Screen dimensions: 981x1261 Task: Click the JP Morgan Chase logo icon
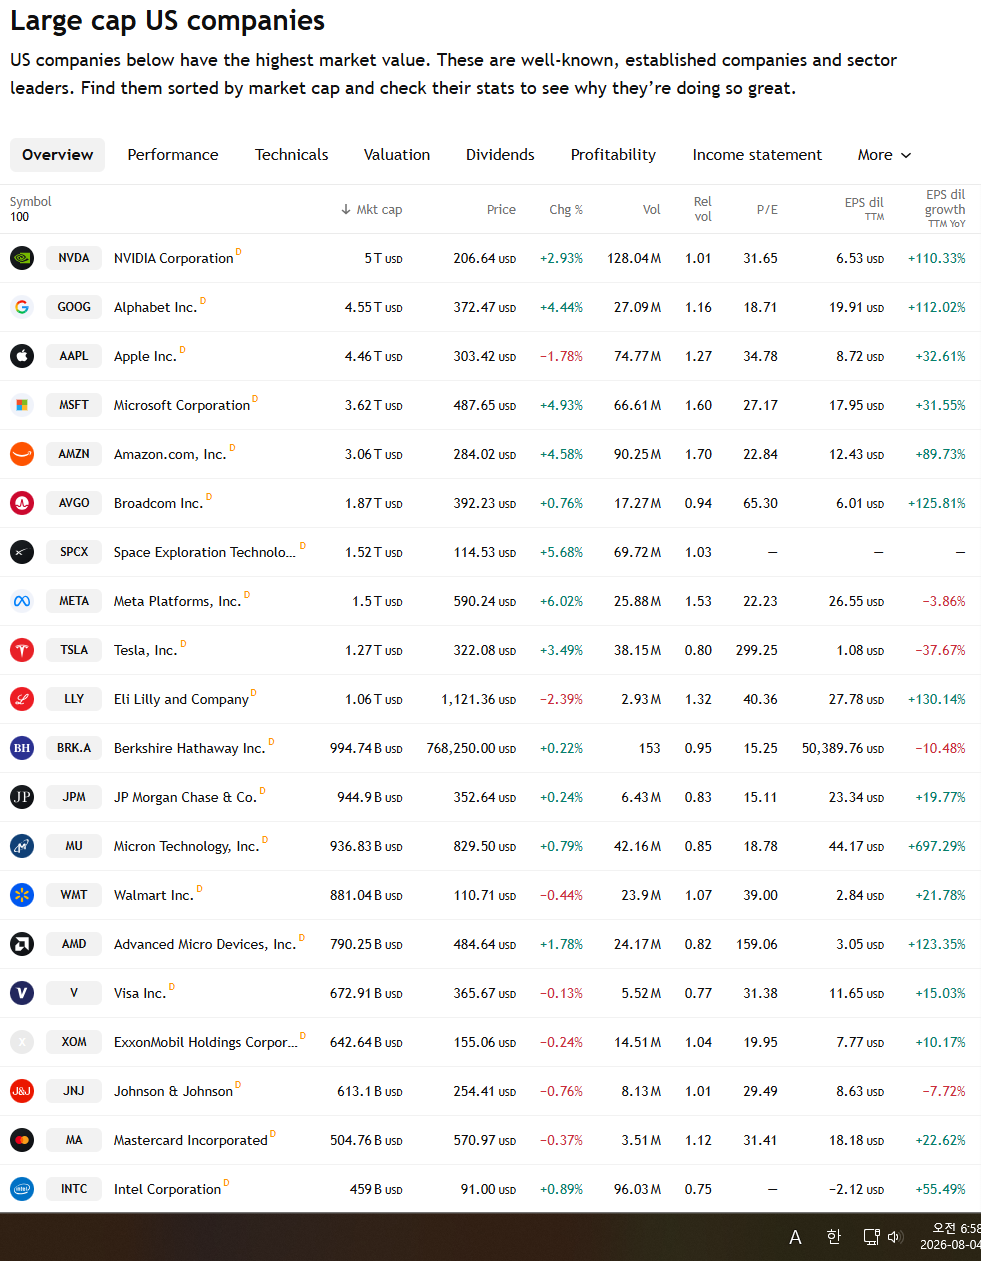(22, 797)
